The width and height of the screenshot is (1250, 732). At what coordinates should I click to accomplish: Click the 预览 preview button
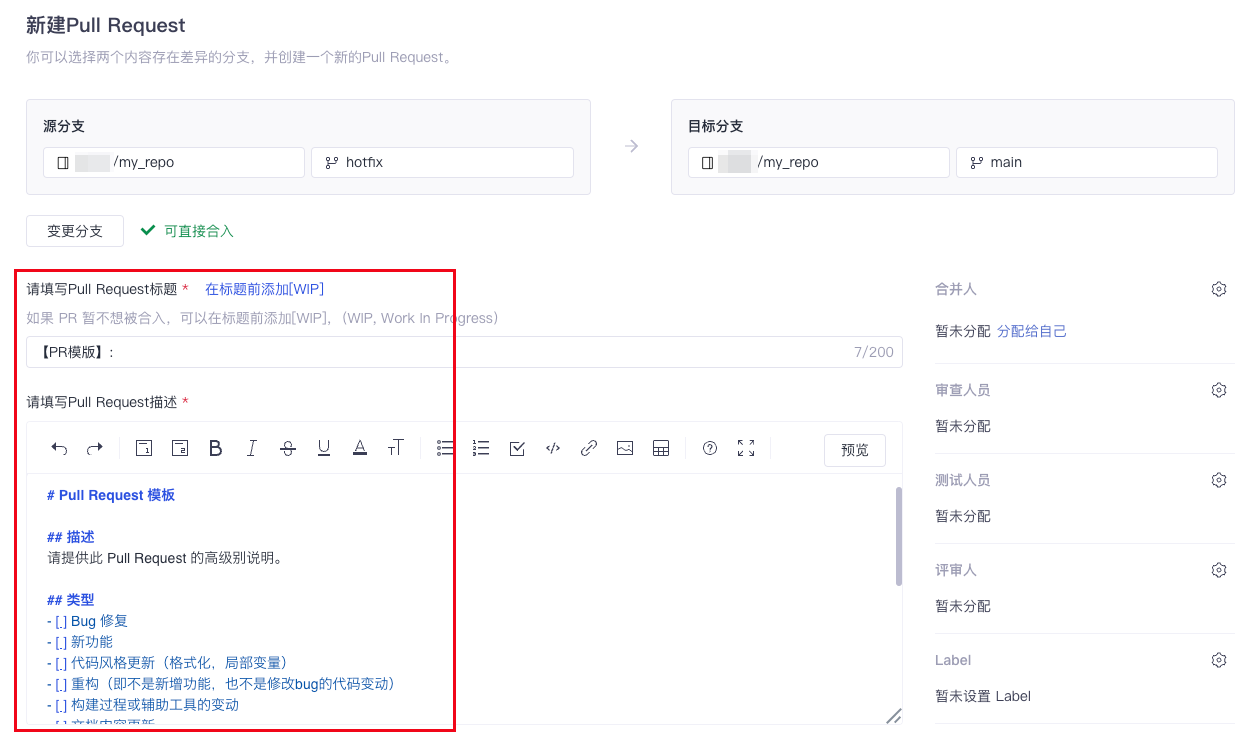click(x=855, y=450)
